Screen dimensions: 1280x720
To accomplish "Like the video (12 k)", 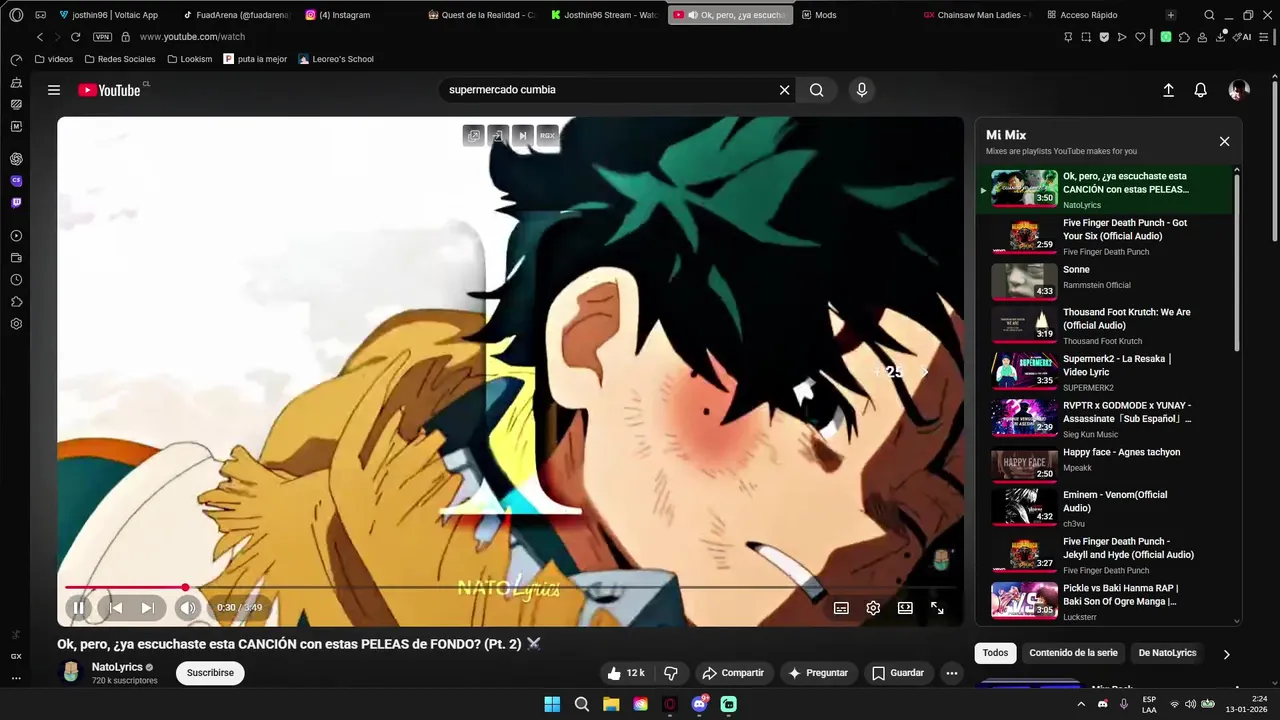I will (x=626, y=673).
